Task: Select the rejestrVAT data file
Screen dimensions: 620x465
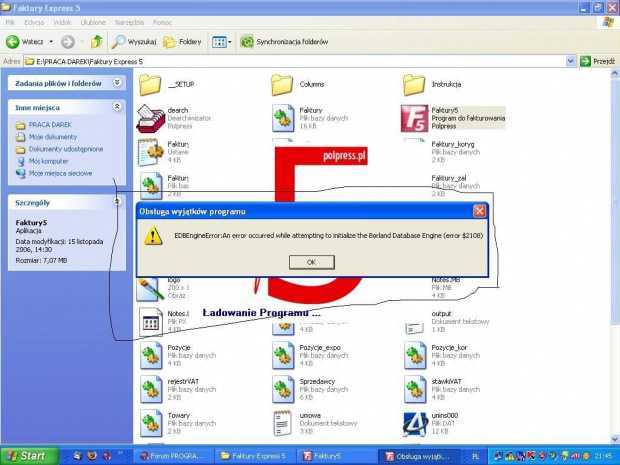Action: 150,389
